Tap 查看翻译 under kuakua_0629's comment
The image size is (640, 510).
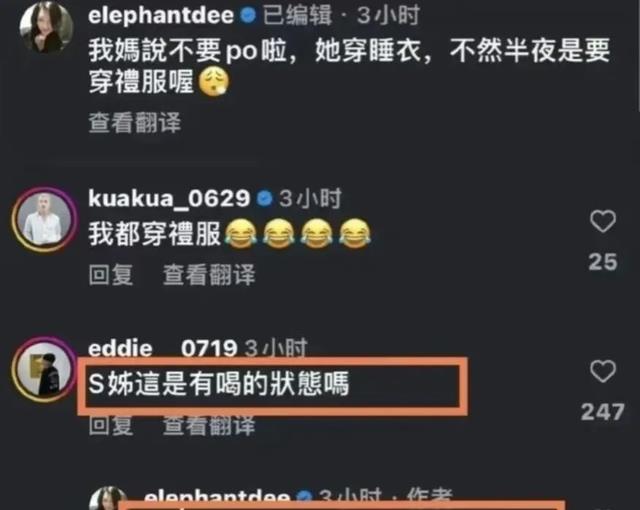coord(209,275)
